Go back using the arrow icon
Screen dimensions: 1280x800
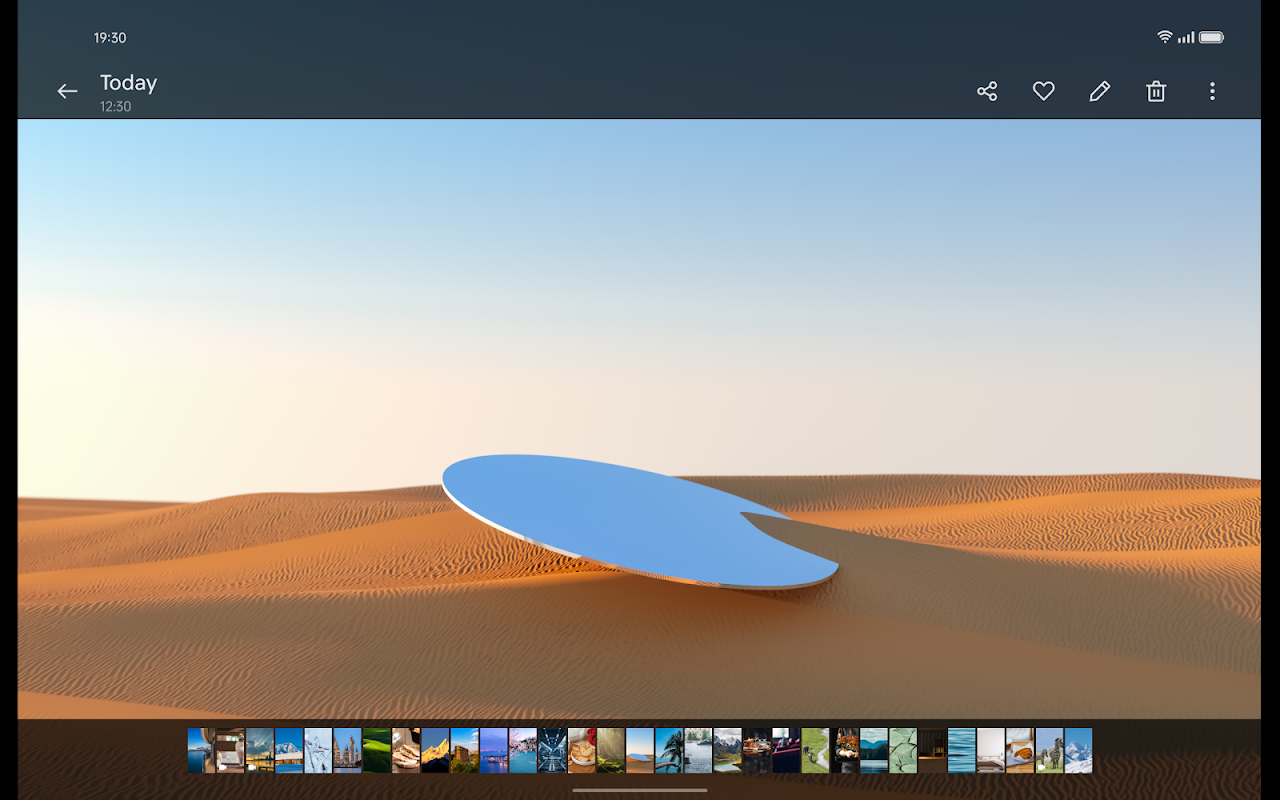pyautogui.click(x=67, y=91)
